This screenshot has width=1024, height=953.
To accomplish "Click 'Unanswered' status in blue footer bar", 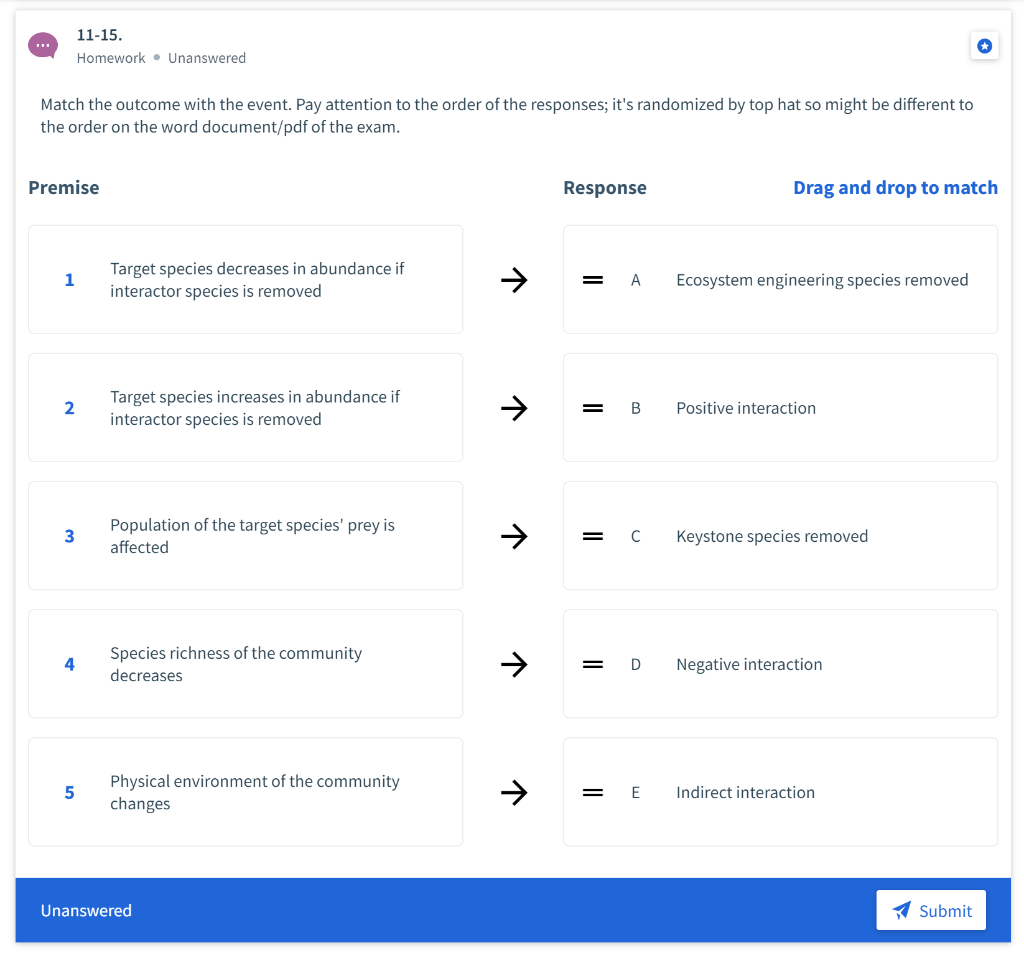I will click(x=86, y=911).
